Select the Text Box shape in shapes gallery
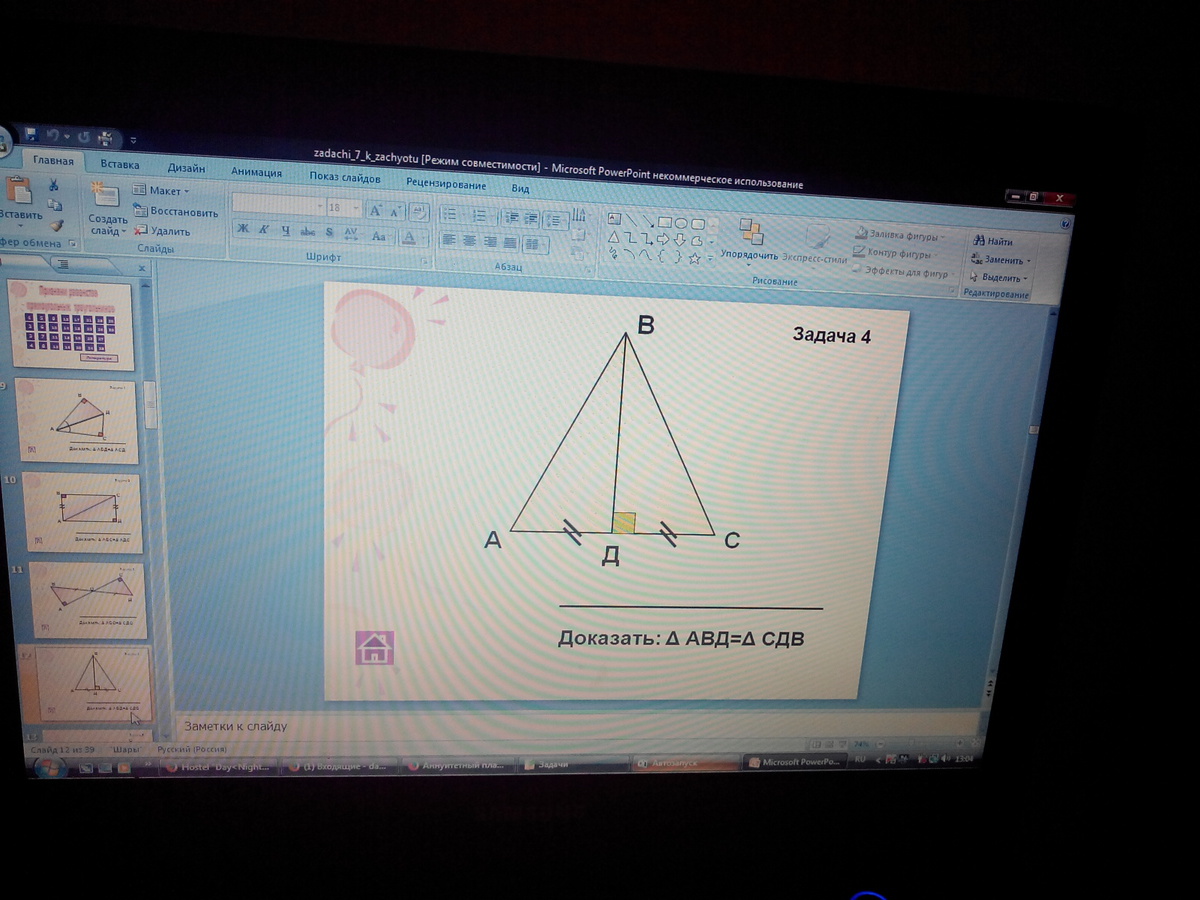This screenshot has height=900, width=1200. click(x=614, y=218)
